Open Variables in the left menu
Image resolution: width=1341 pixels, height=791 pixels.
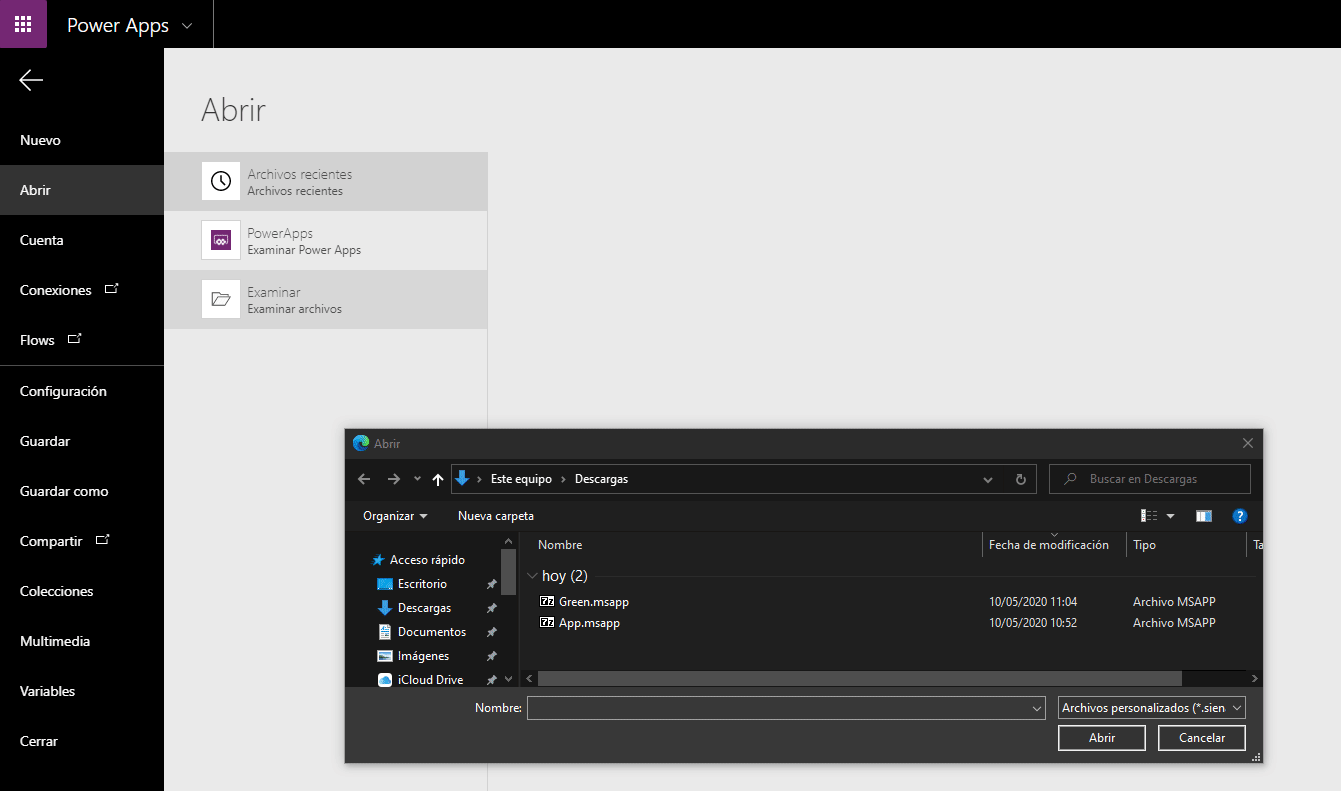click(x=47, y=691)
